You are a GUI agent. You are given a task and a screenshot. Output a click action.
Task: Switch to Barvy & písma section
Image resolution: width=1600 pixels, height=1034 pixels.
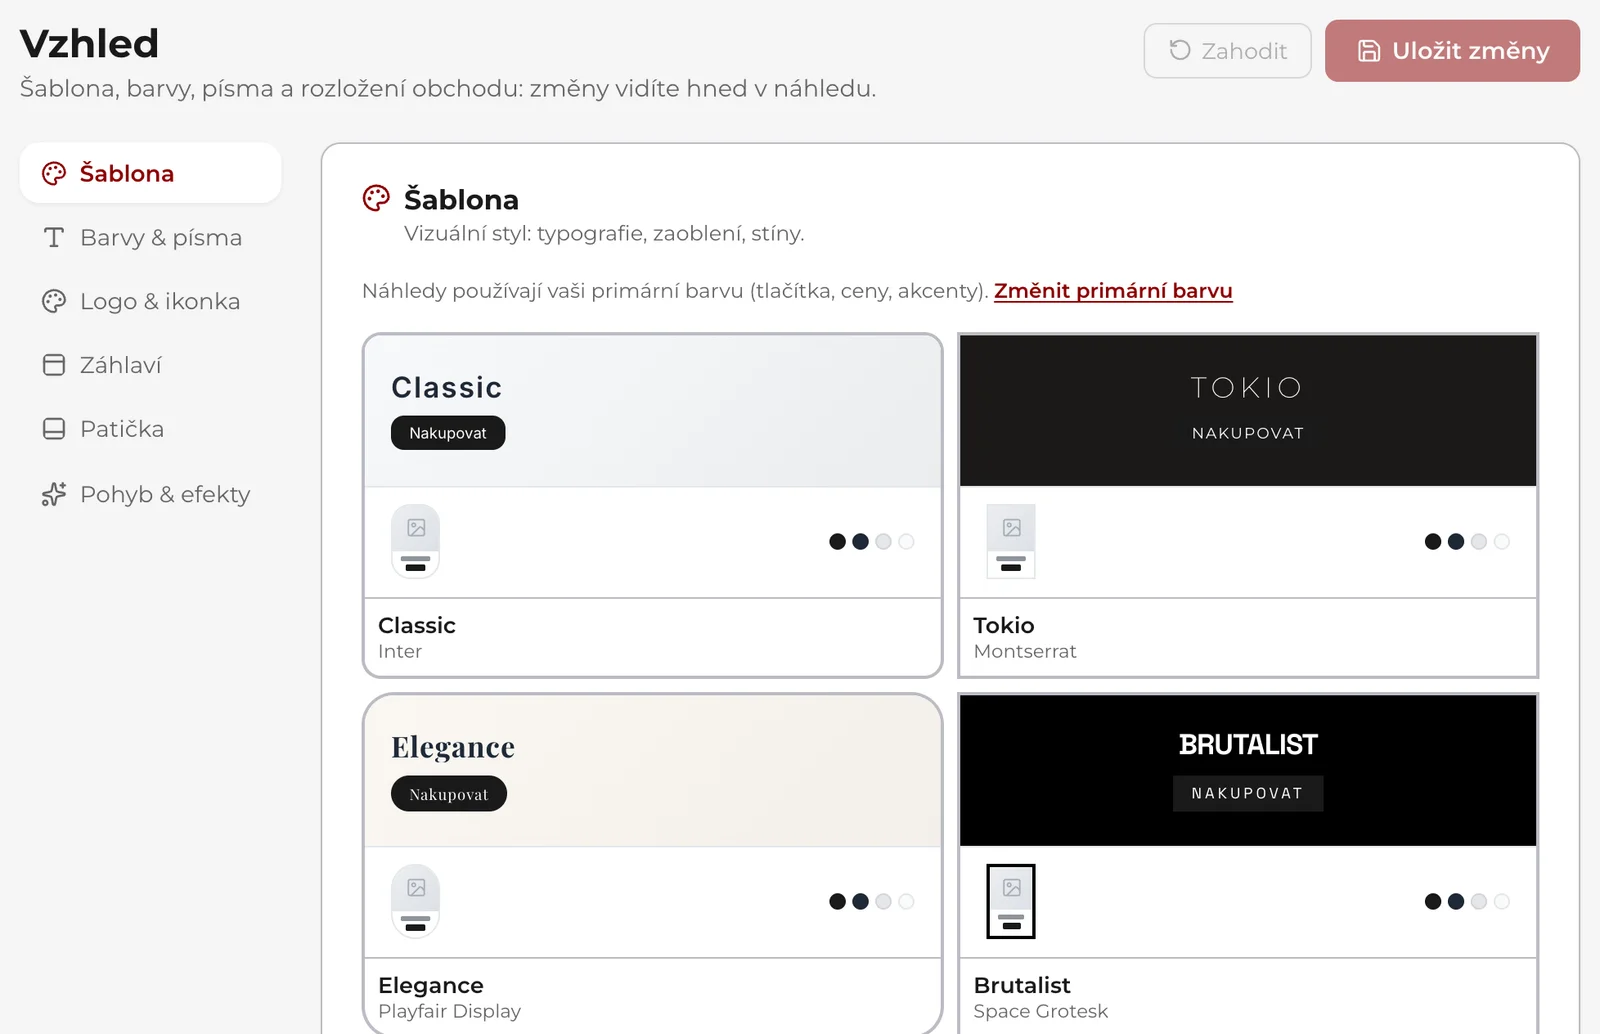coord(150,238)
